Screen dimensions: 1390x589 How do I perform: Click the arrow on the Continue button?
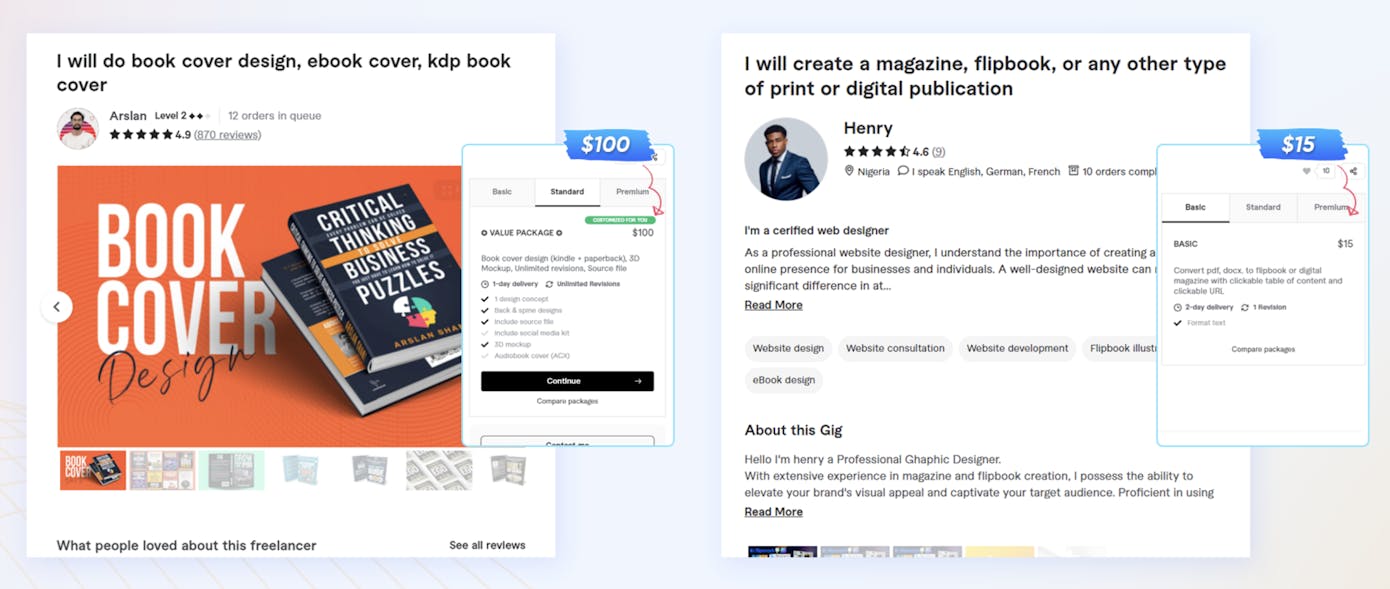point(638,381)
